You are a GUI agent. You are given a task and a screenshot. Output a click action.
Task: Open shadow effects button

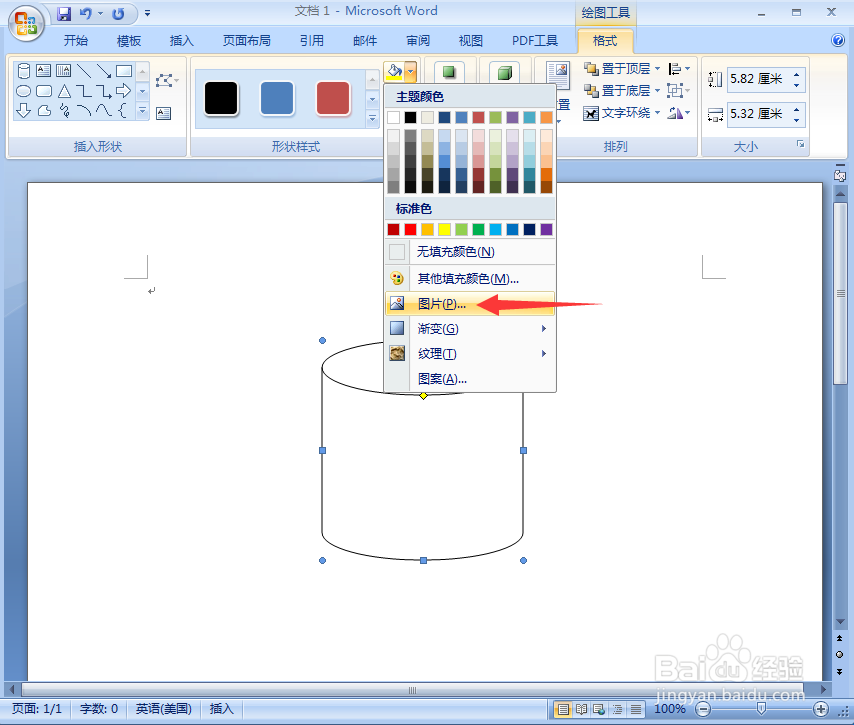(449, 71)
